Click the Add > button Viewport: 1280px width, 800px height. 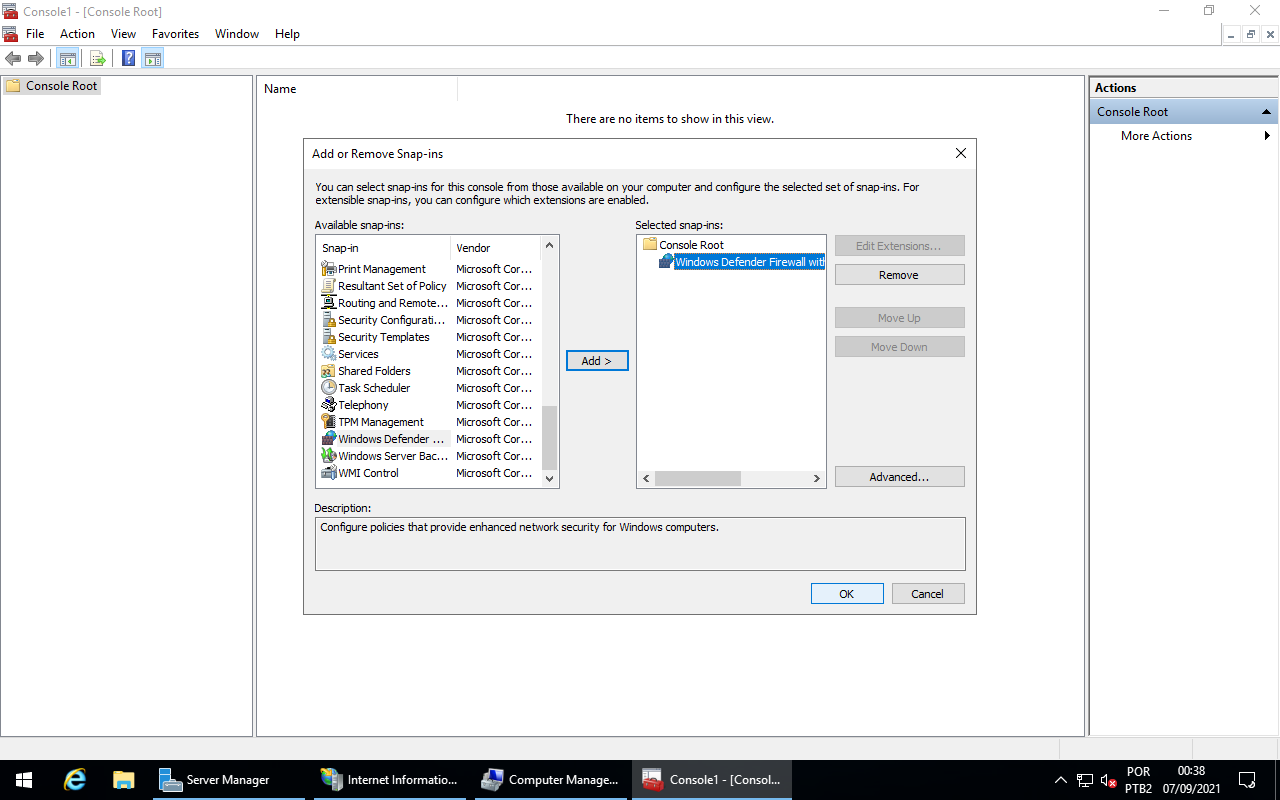click(x=597, y=361)
